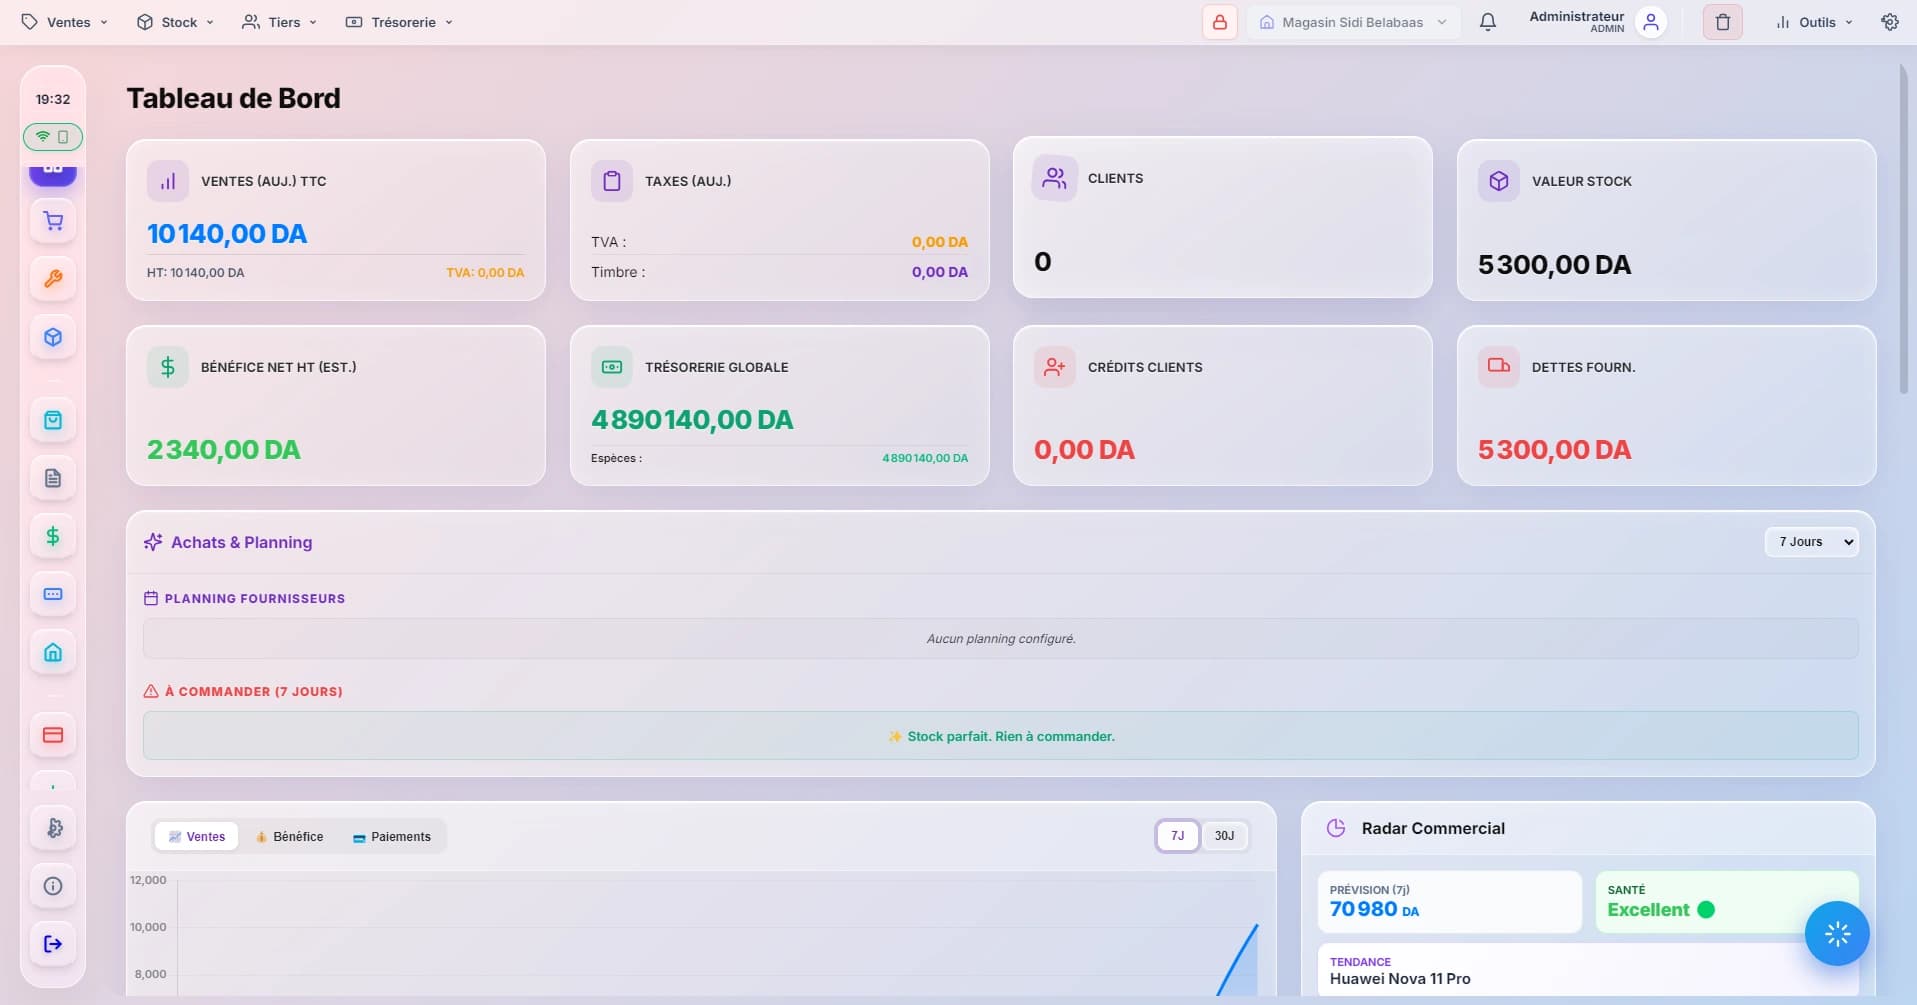Click the trash can button in top bar
Screen dimensions: 1917x1005
1722,22
